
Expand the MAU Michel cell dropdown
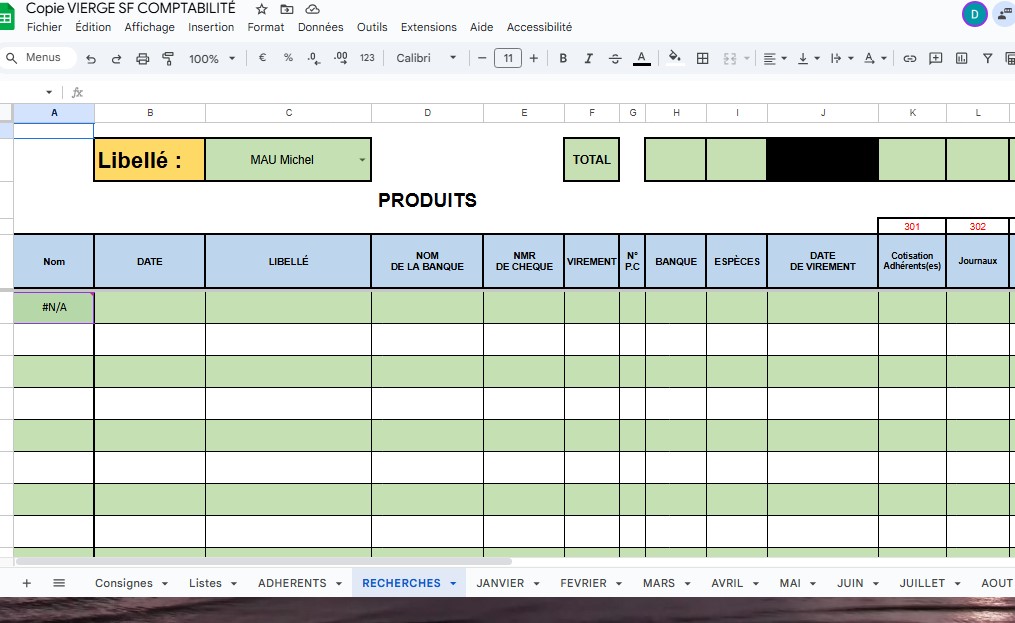[x=362, y=160]
